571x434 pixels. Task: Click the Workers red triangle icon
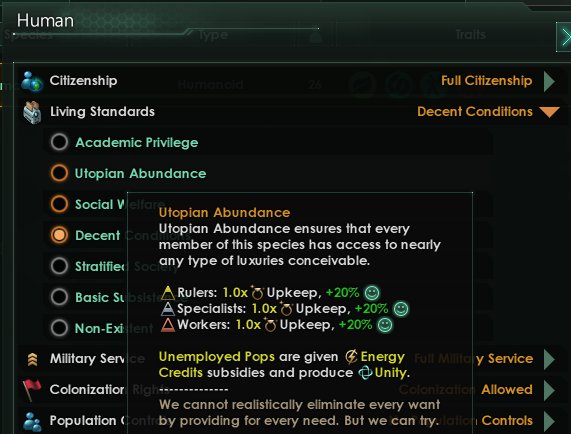[168, 325]
